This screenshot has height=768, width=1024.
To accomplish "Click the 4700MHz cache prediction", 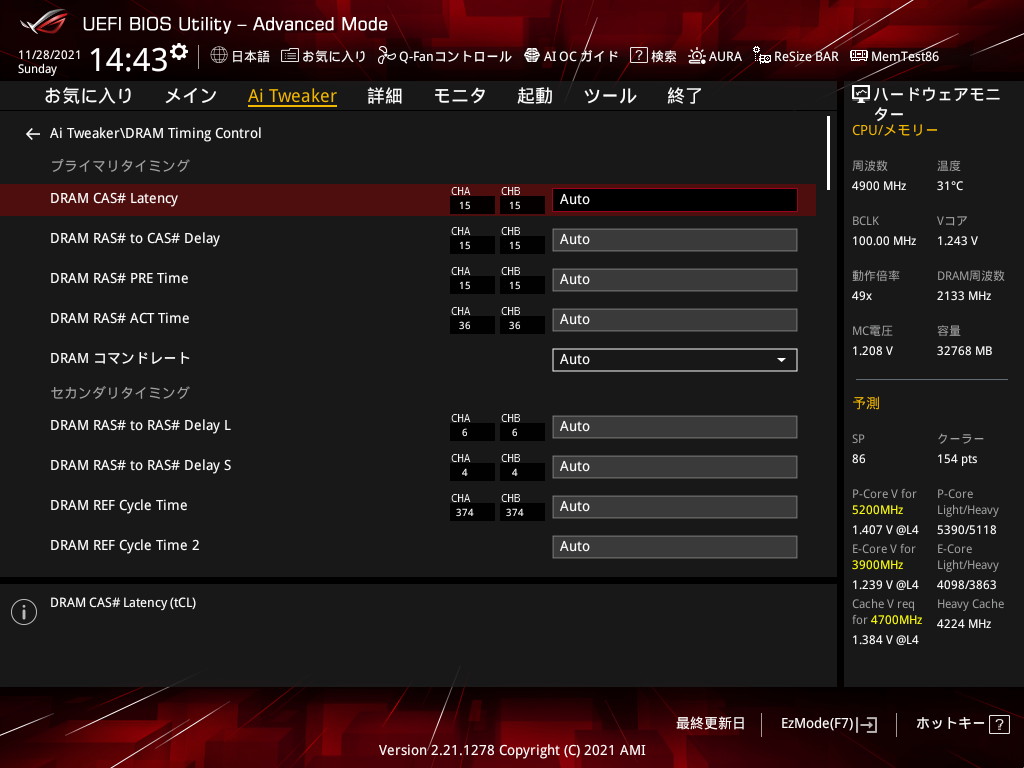I will (896, 620).
